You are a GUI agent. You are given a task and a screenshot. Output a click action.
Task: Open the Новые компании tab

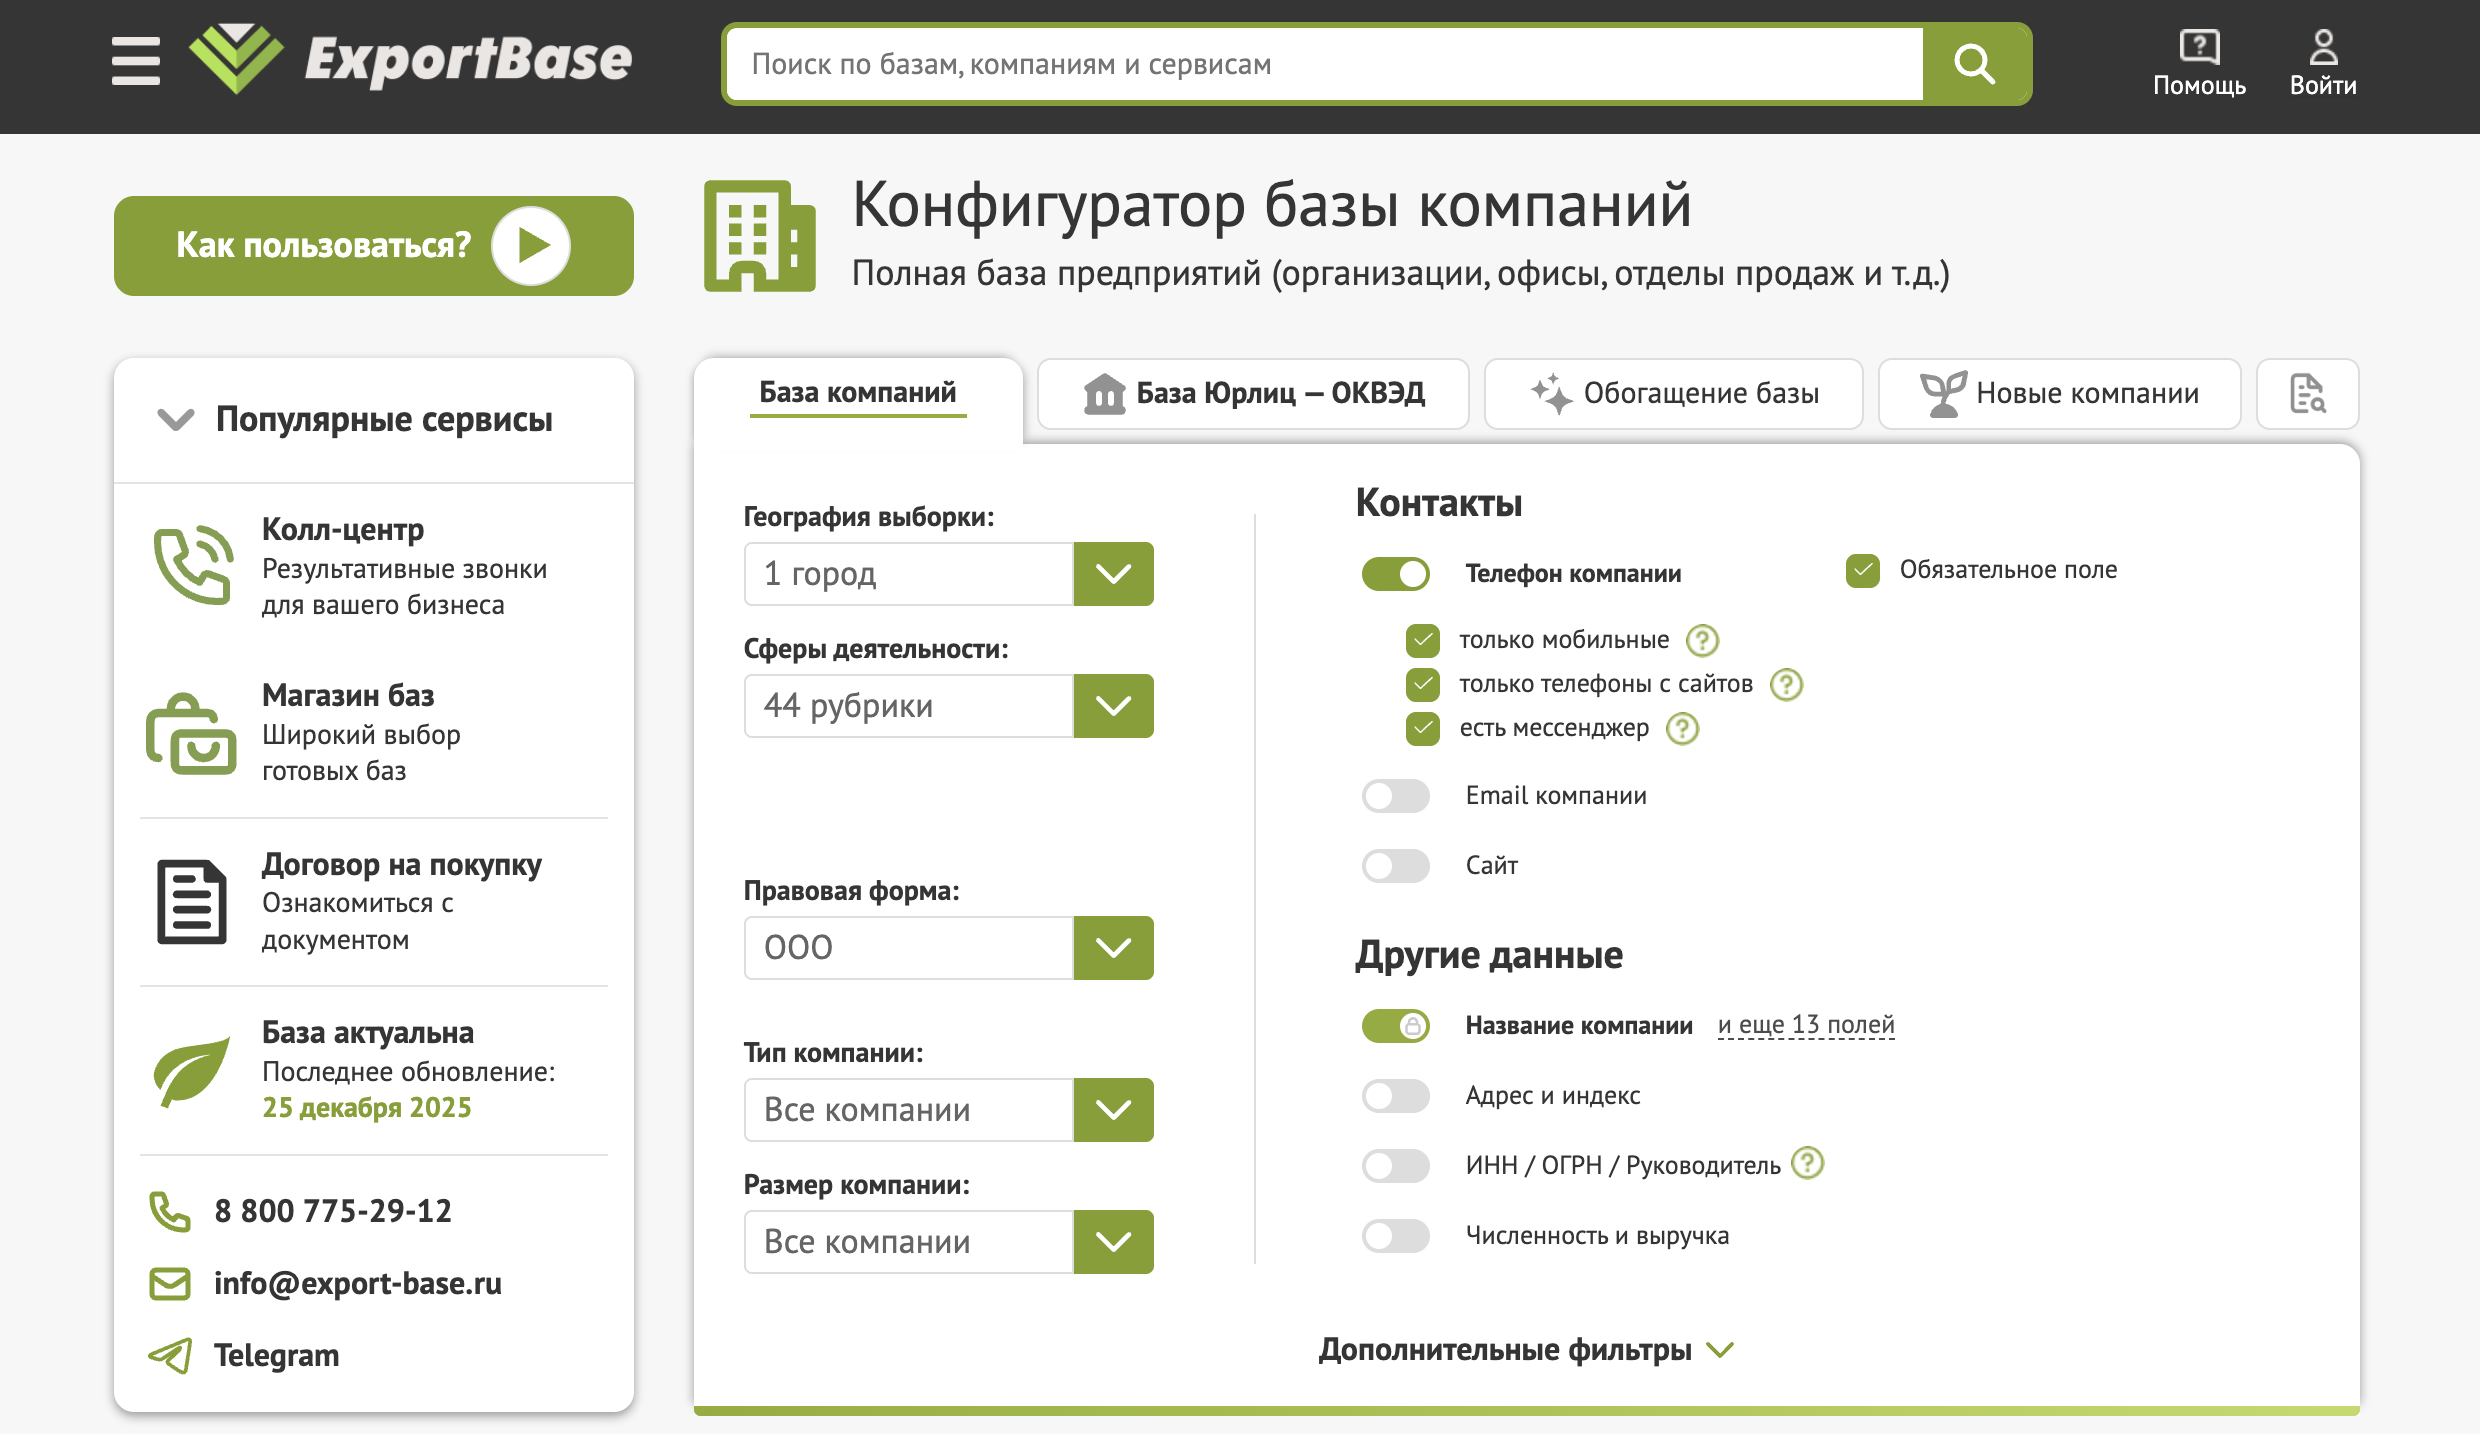[x=2059, y=394]
